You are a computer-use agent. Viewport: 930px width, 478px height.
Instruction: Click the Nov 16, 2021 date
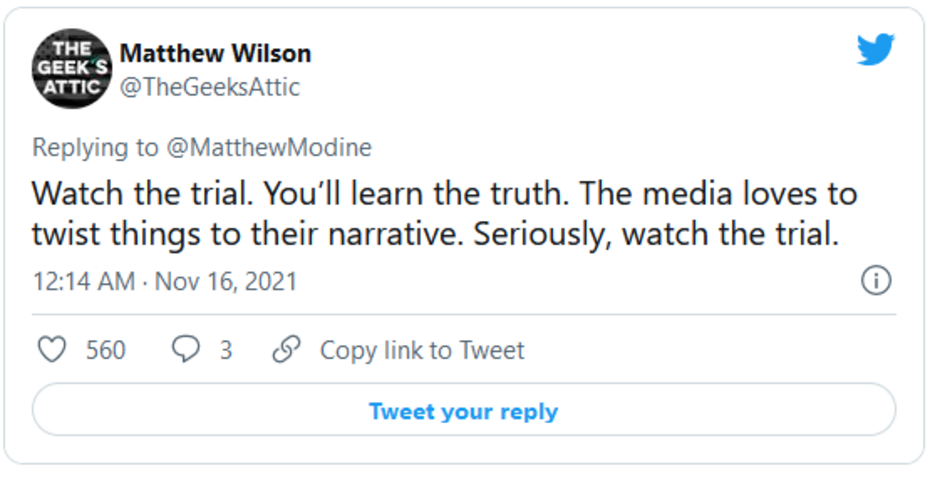pyautogui.click(x=225, y=282)
